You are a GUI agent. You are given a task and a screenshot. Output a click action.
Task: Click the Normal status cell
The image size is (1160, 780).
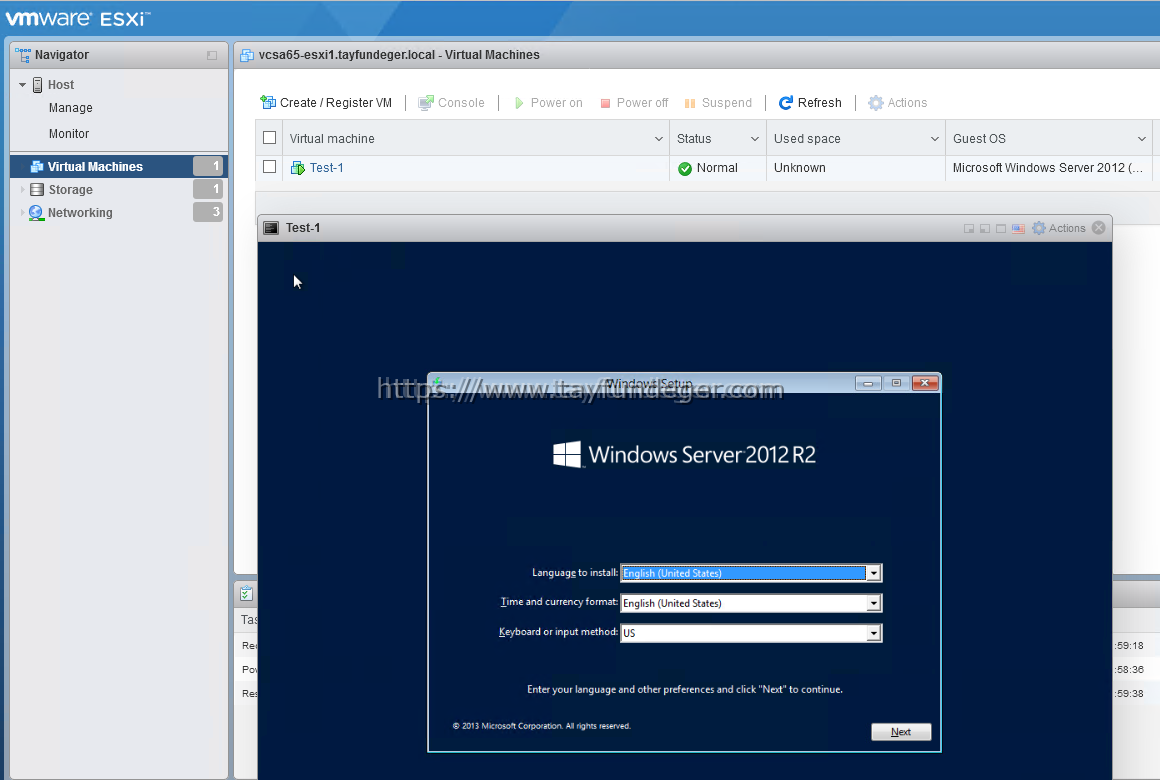[717, 168]
